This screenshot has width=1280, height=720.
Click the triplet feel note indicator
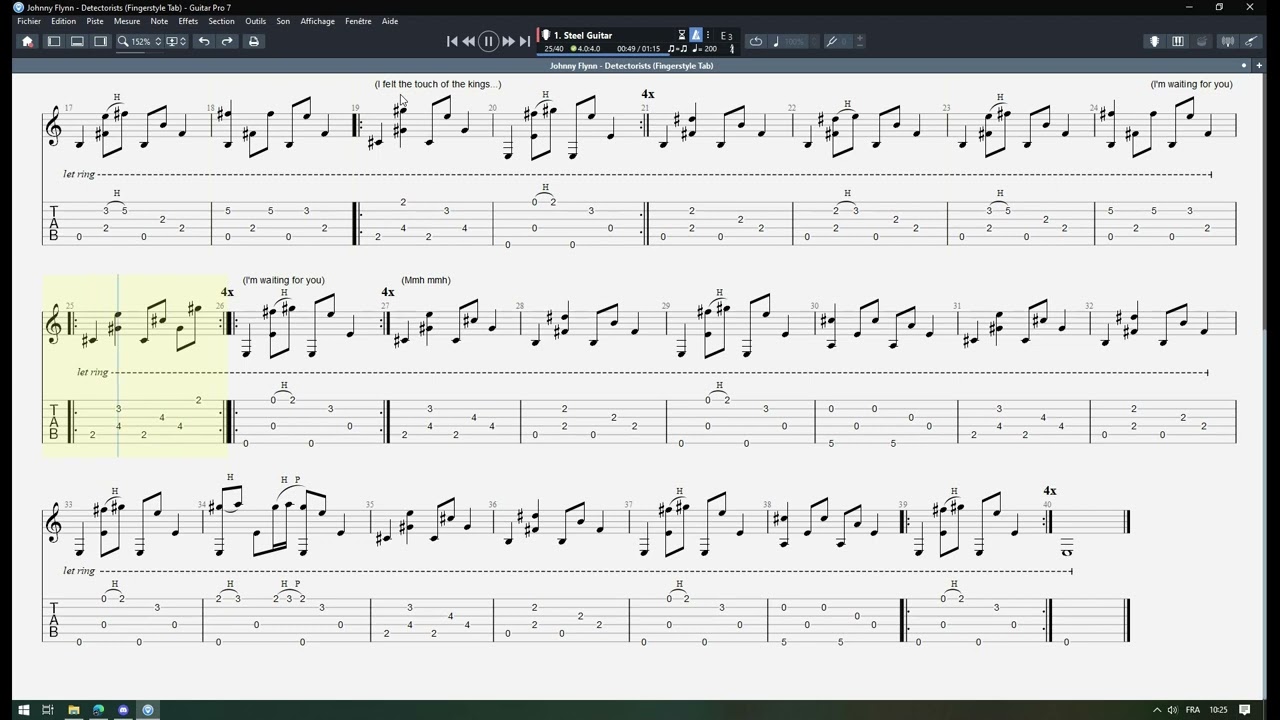coord(677,48)
